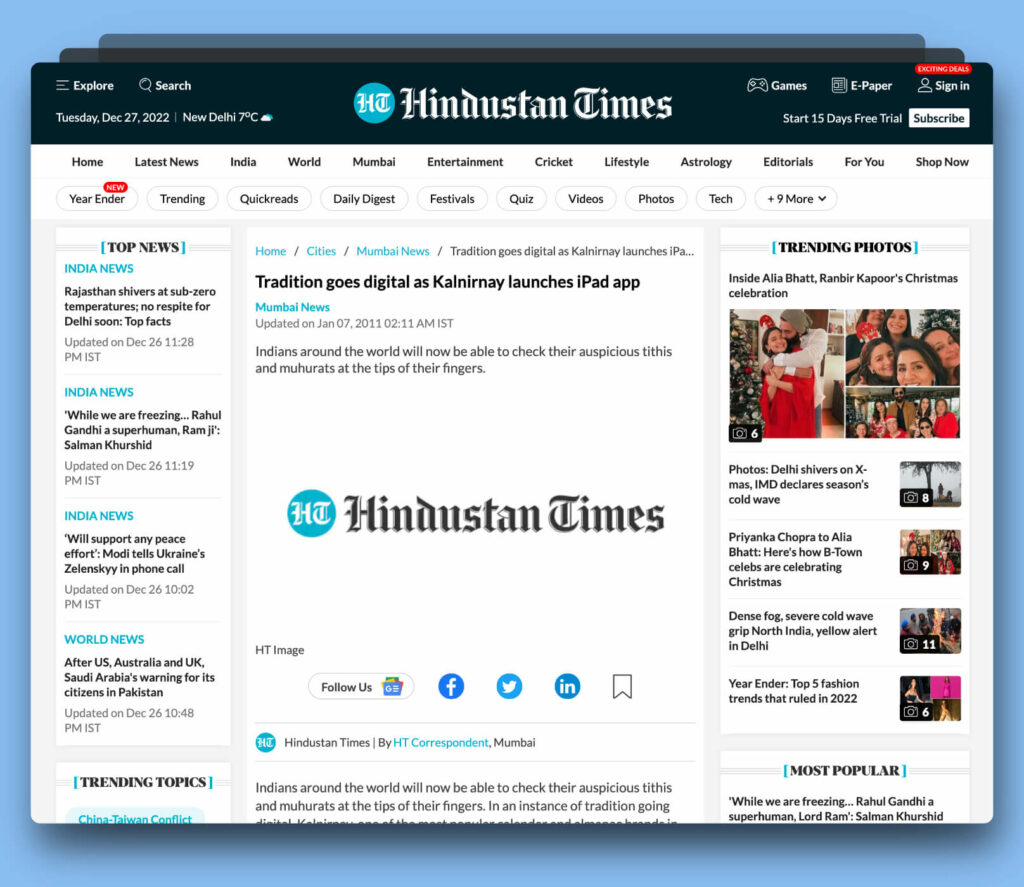The width and height of the screenshot is (1024, 887).
Task: Open the HT Correspondent author link
Action: (440, 742)
